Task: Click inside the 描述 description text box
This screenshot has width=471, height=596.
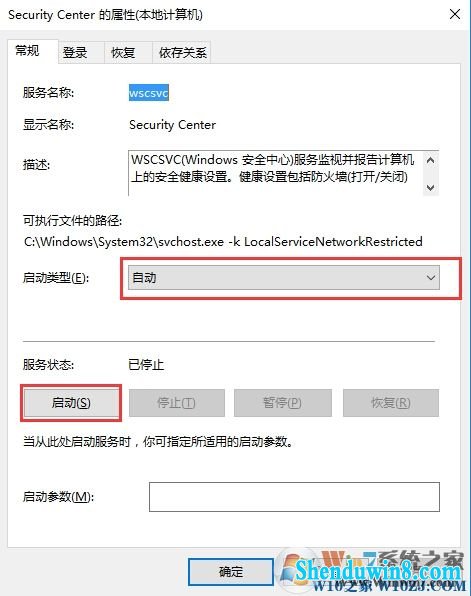Action: point(276,173)
